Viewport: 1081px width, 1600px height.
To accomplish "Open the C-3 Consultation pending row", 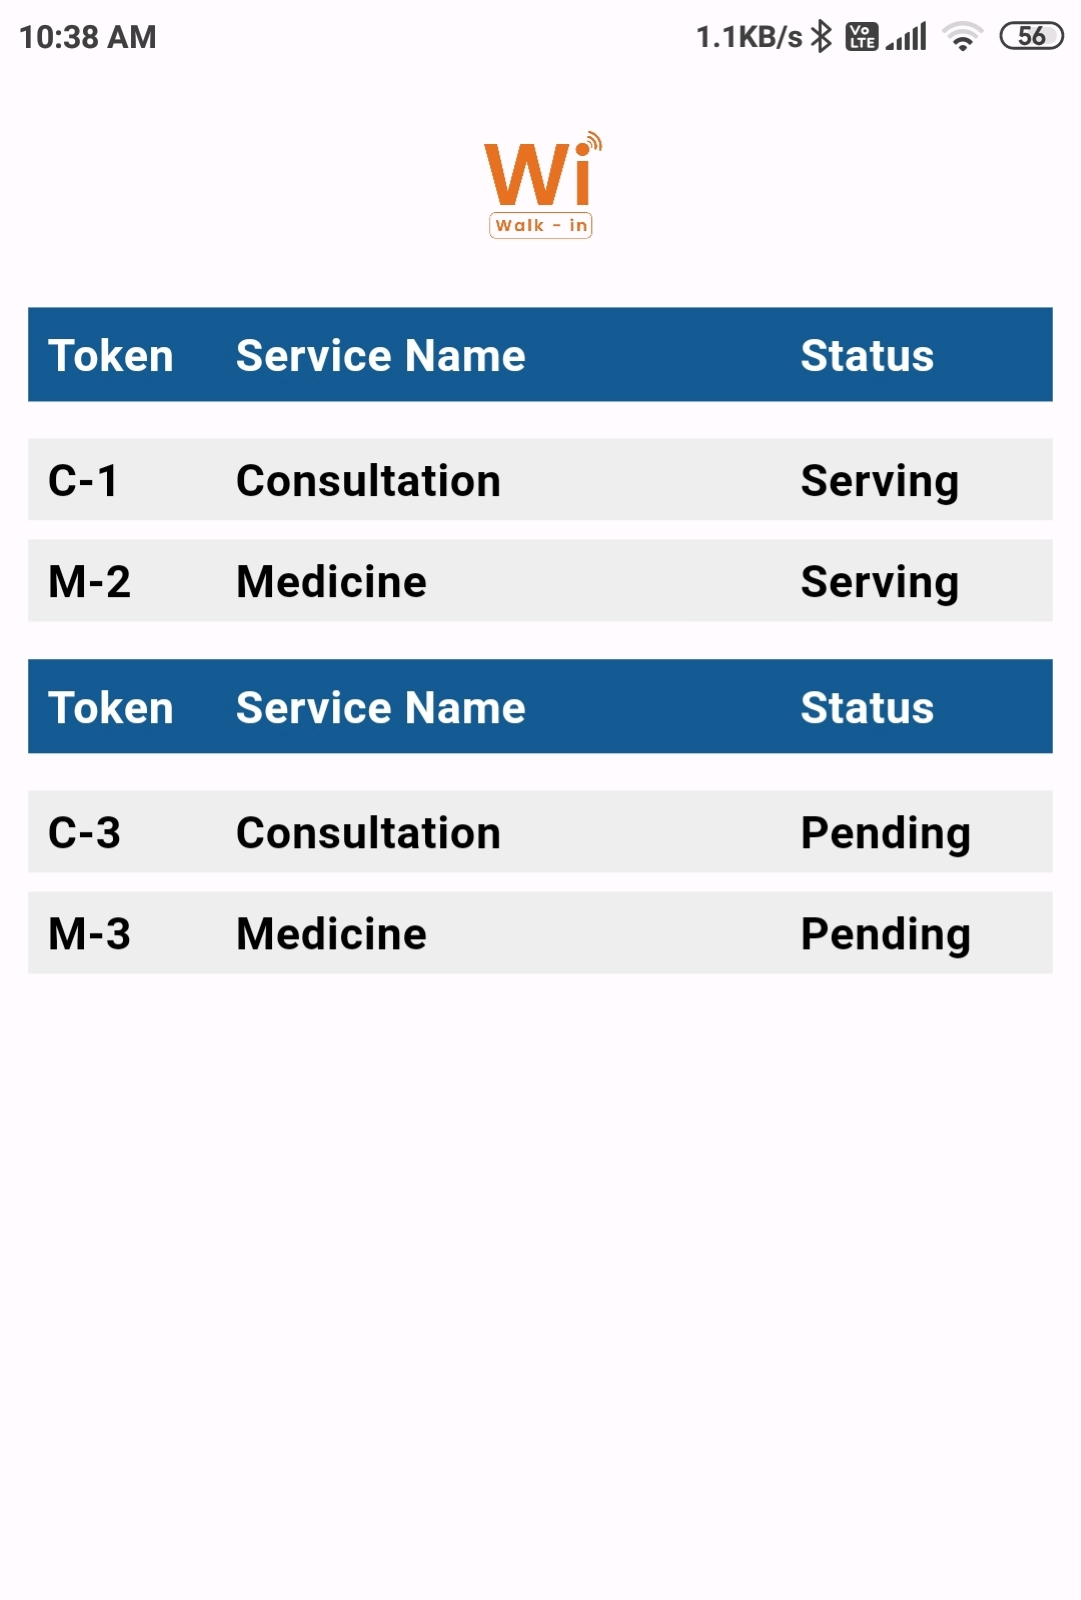I will (540, 832).
